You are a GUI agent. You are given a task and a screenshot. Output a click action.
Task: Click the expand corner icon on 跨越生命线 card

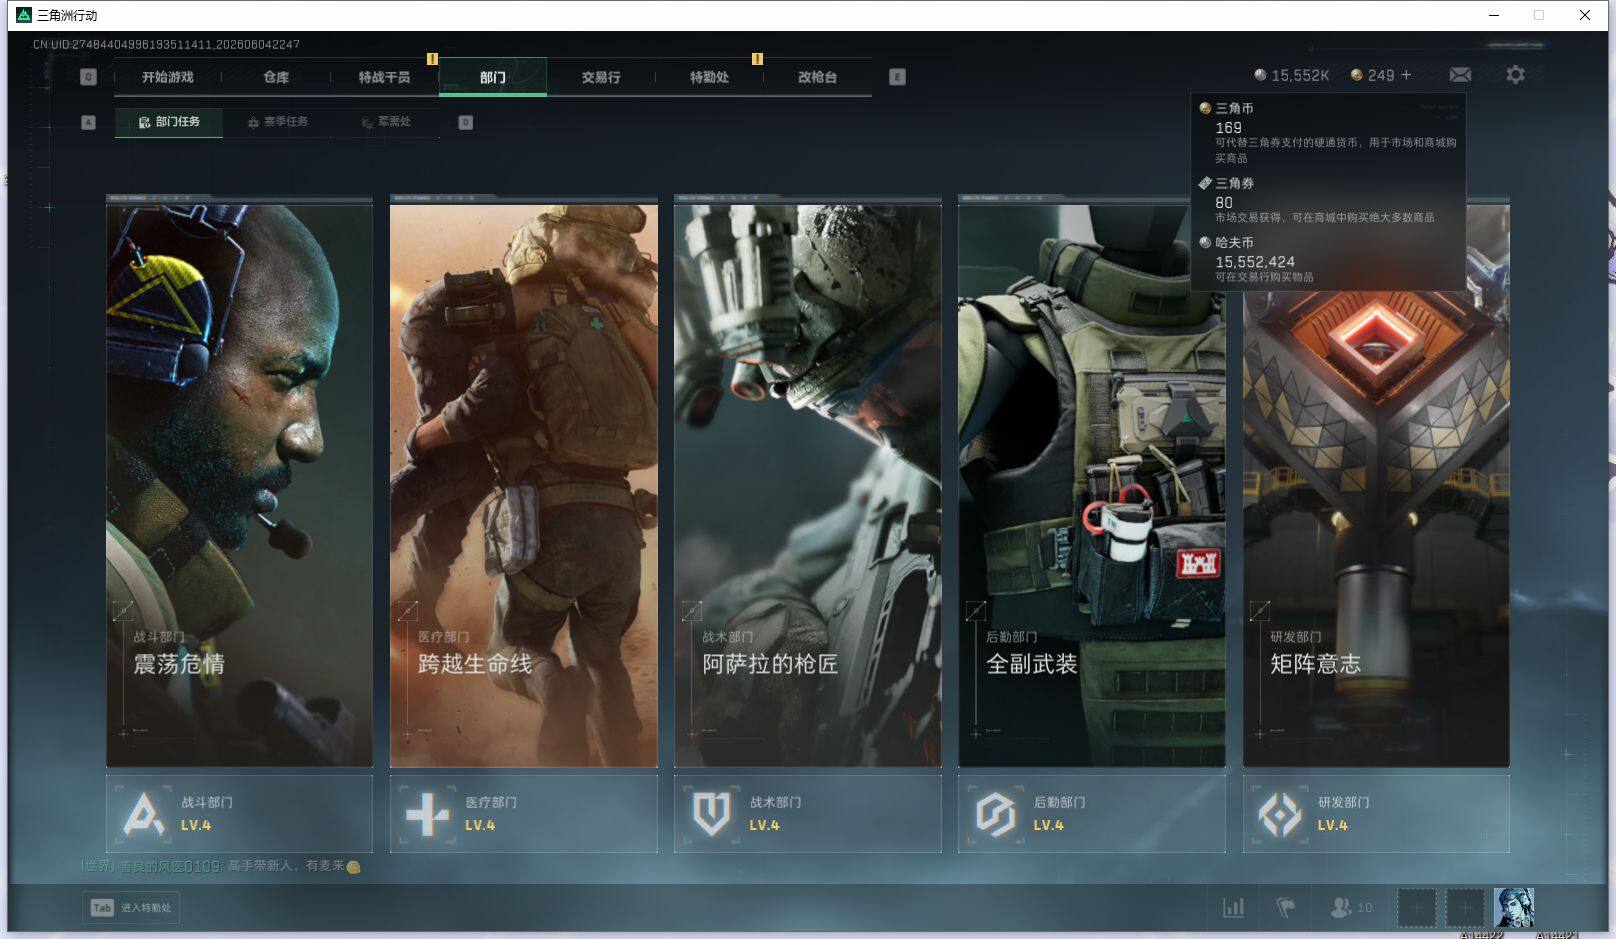point(407,610)
